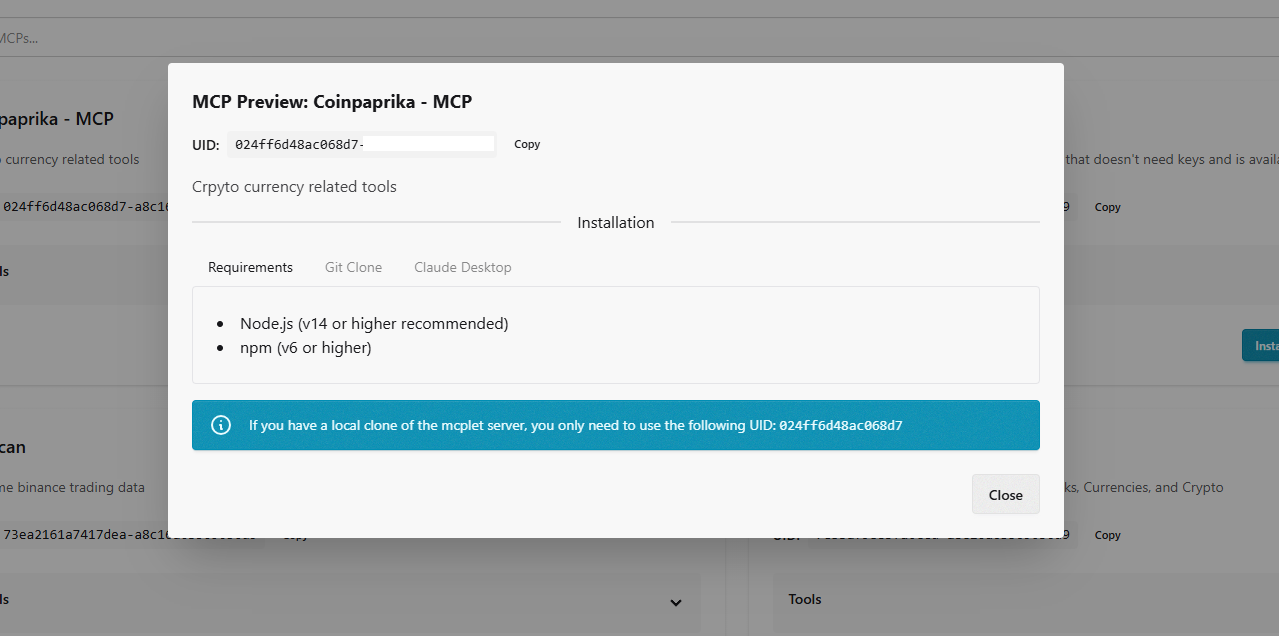Click the 'UID:' label in the dialog
This screenshot has width=1279, height=636.
click(x=206, y=145)
